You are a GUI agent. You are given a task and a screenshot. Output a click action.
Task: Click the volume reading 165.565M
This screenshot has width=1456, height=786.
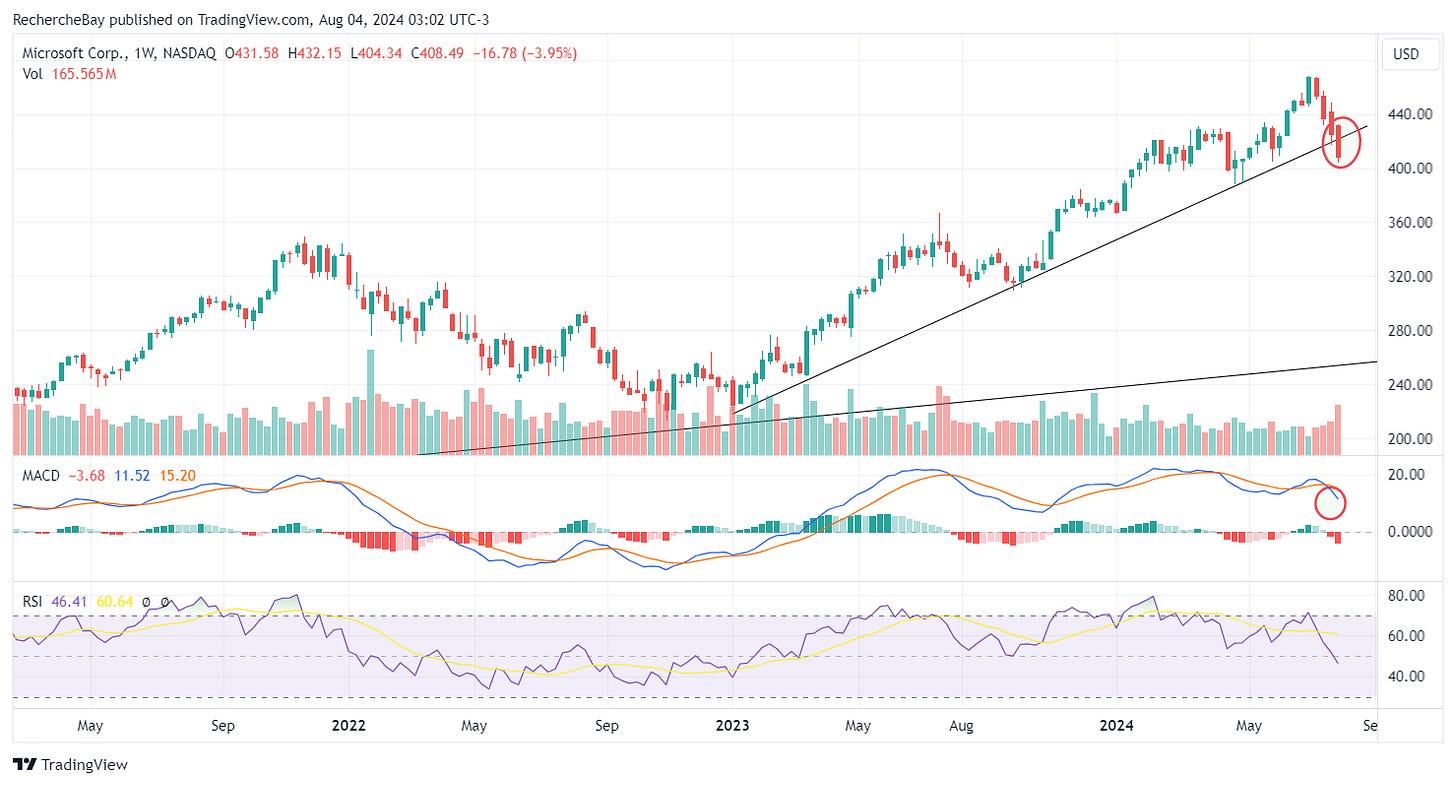83,73
